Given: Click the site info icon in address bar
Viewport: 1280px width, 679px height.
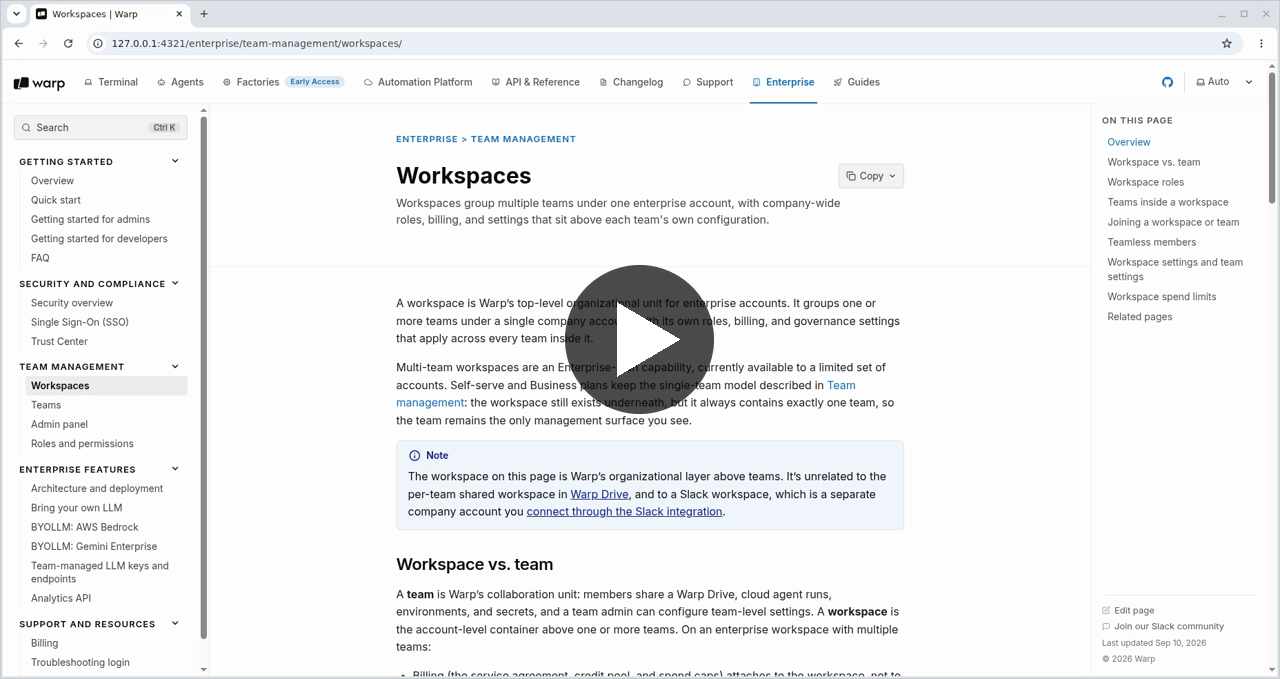Looking at the screenshot, I should (x=98, y=44).
